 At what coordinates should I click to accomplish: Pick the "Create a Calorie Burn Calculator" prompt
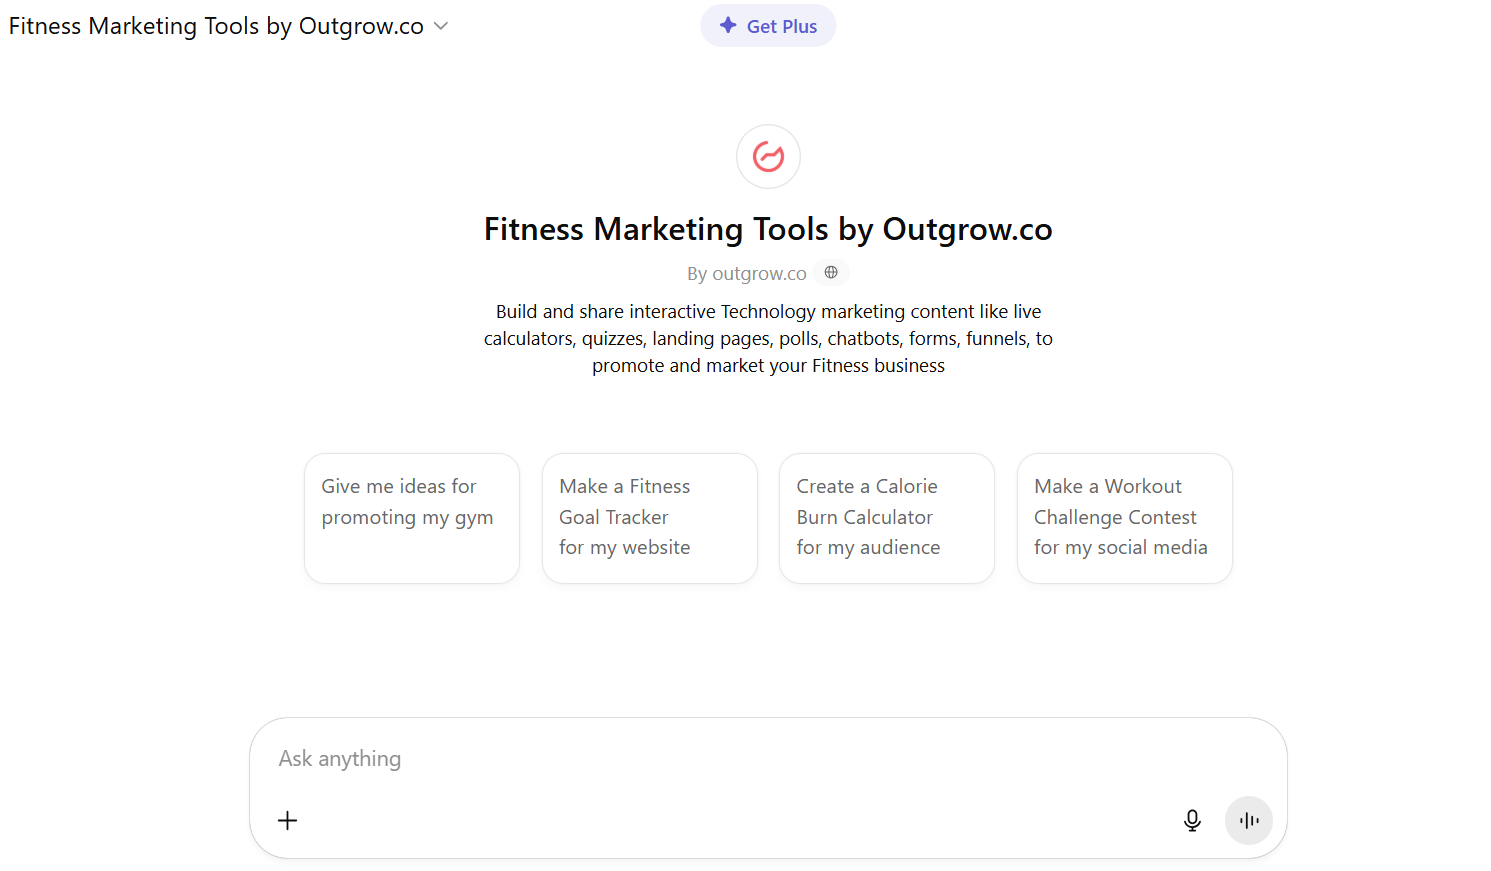[886, 517]
